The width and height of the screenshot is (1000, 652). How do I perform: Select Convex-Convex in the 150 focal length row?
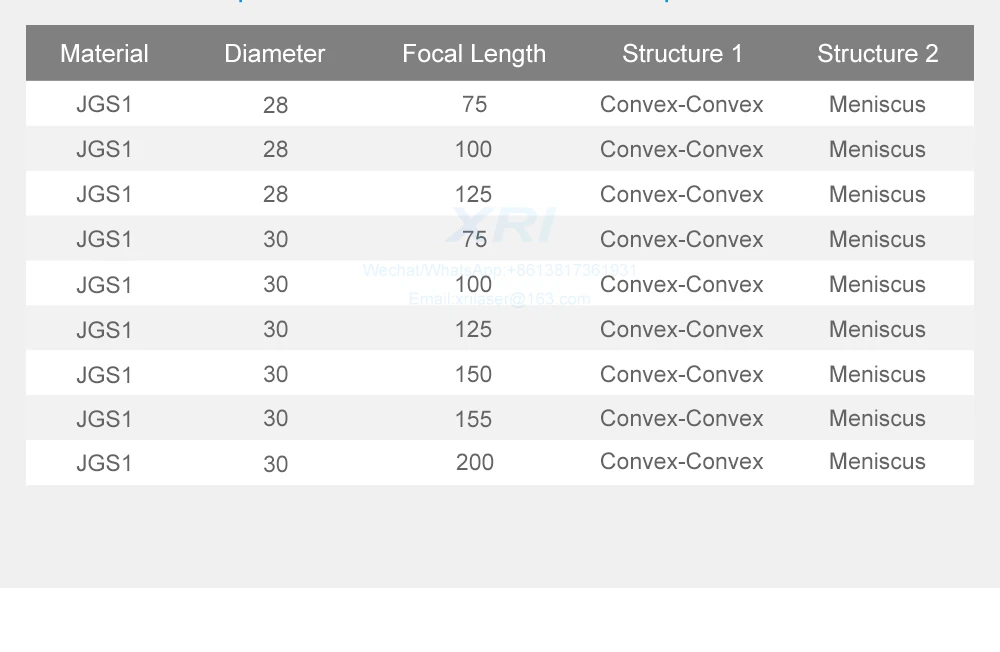coord(682,374)
